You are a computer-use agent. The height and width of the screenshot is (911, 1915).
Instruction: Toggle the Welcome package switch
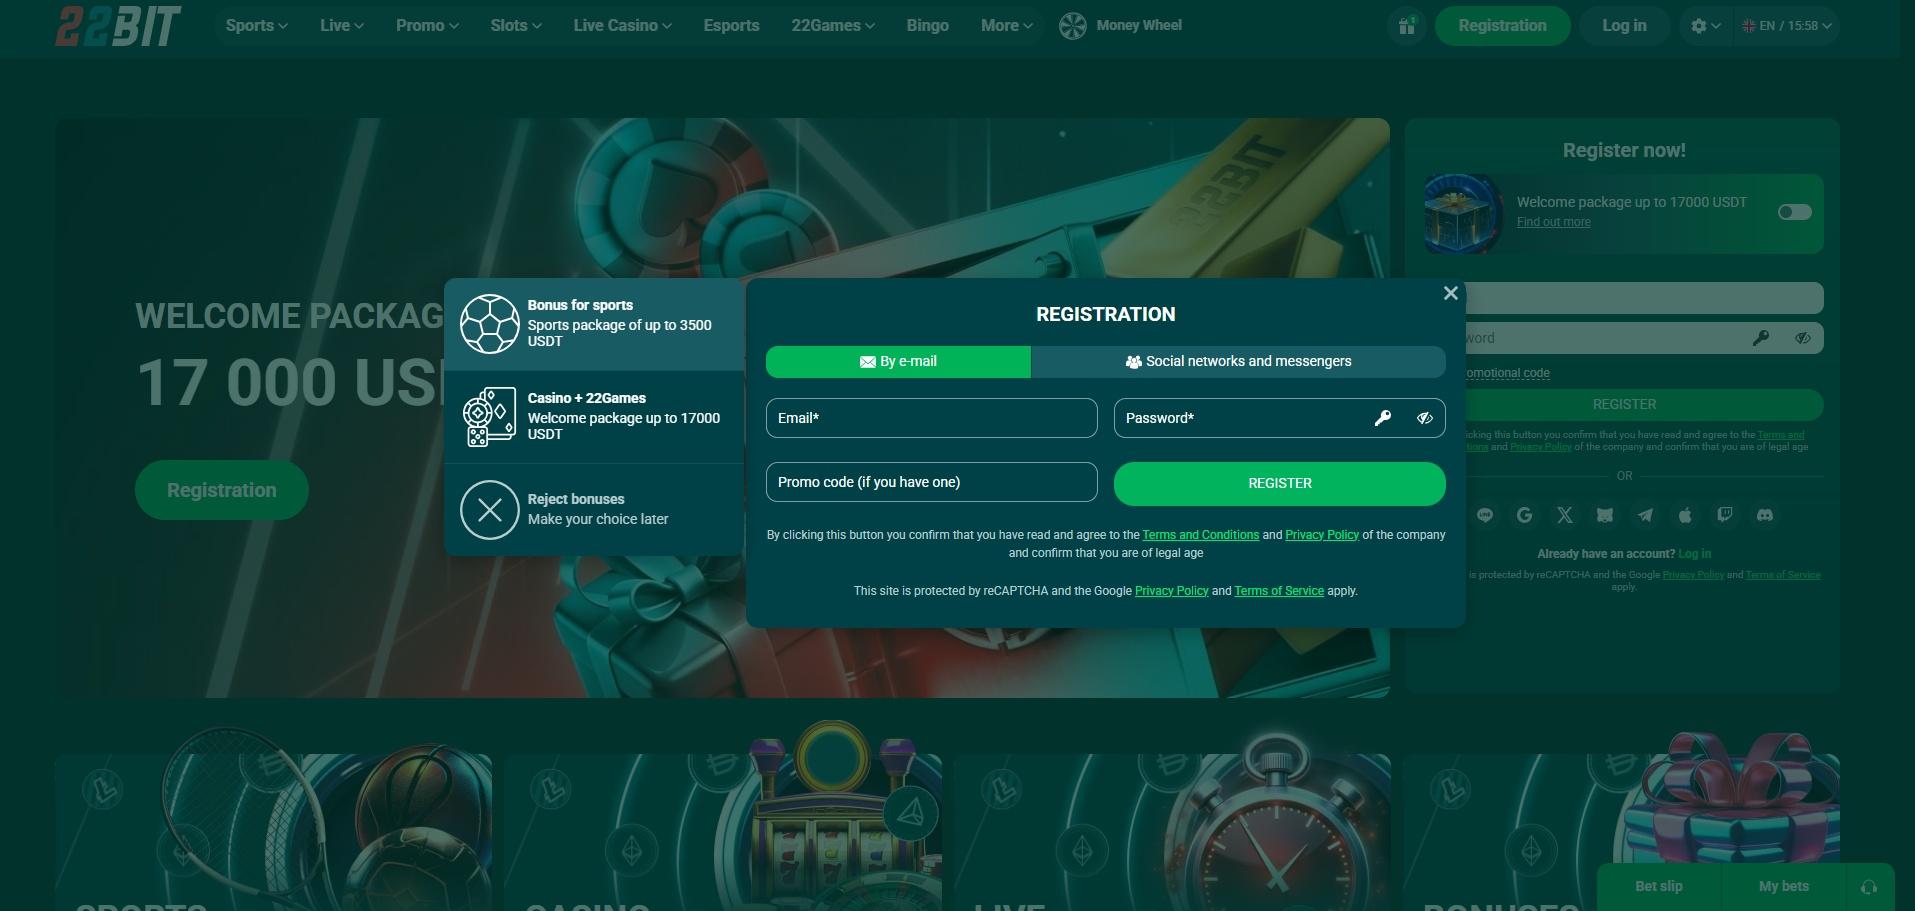[x=1795, y=212]
